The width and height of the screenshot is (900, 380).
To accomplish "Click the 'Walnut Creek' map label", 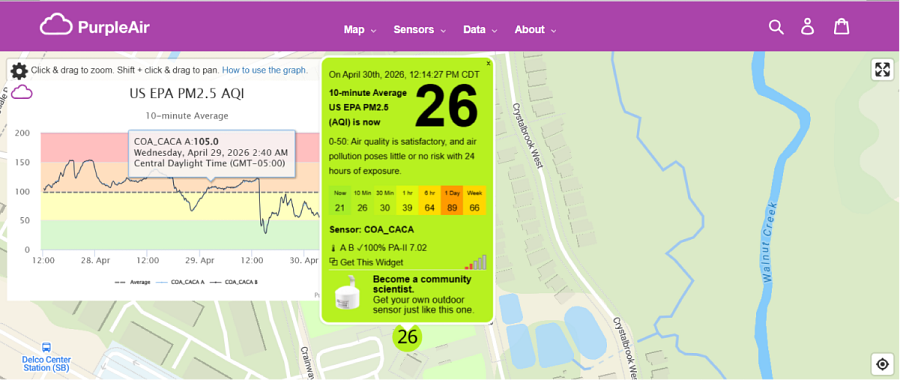I will point(771,241).
